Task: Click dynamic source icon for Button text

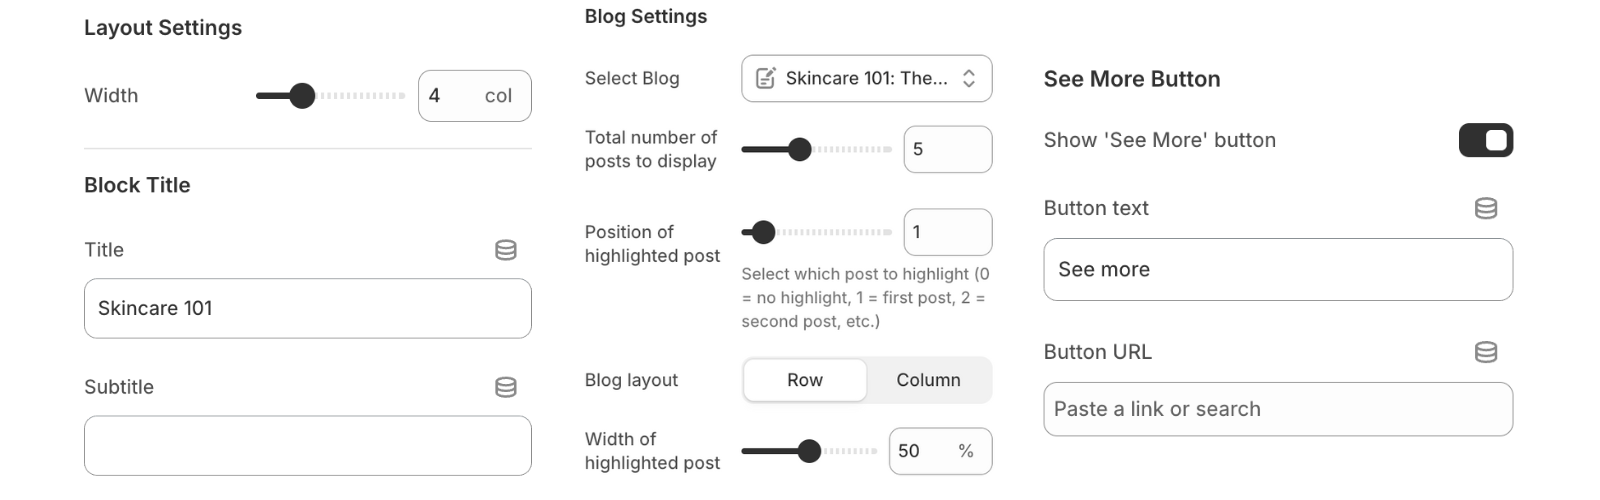Action: tap(1486, 208)
